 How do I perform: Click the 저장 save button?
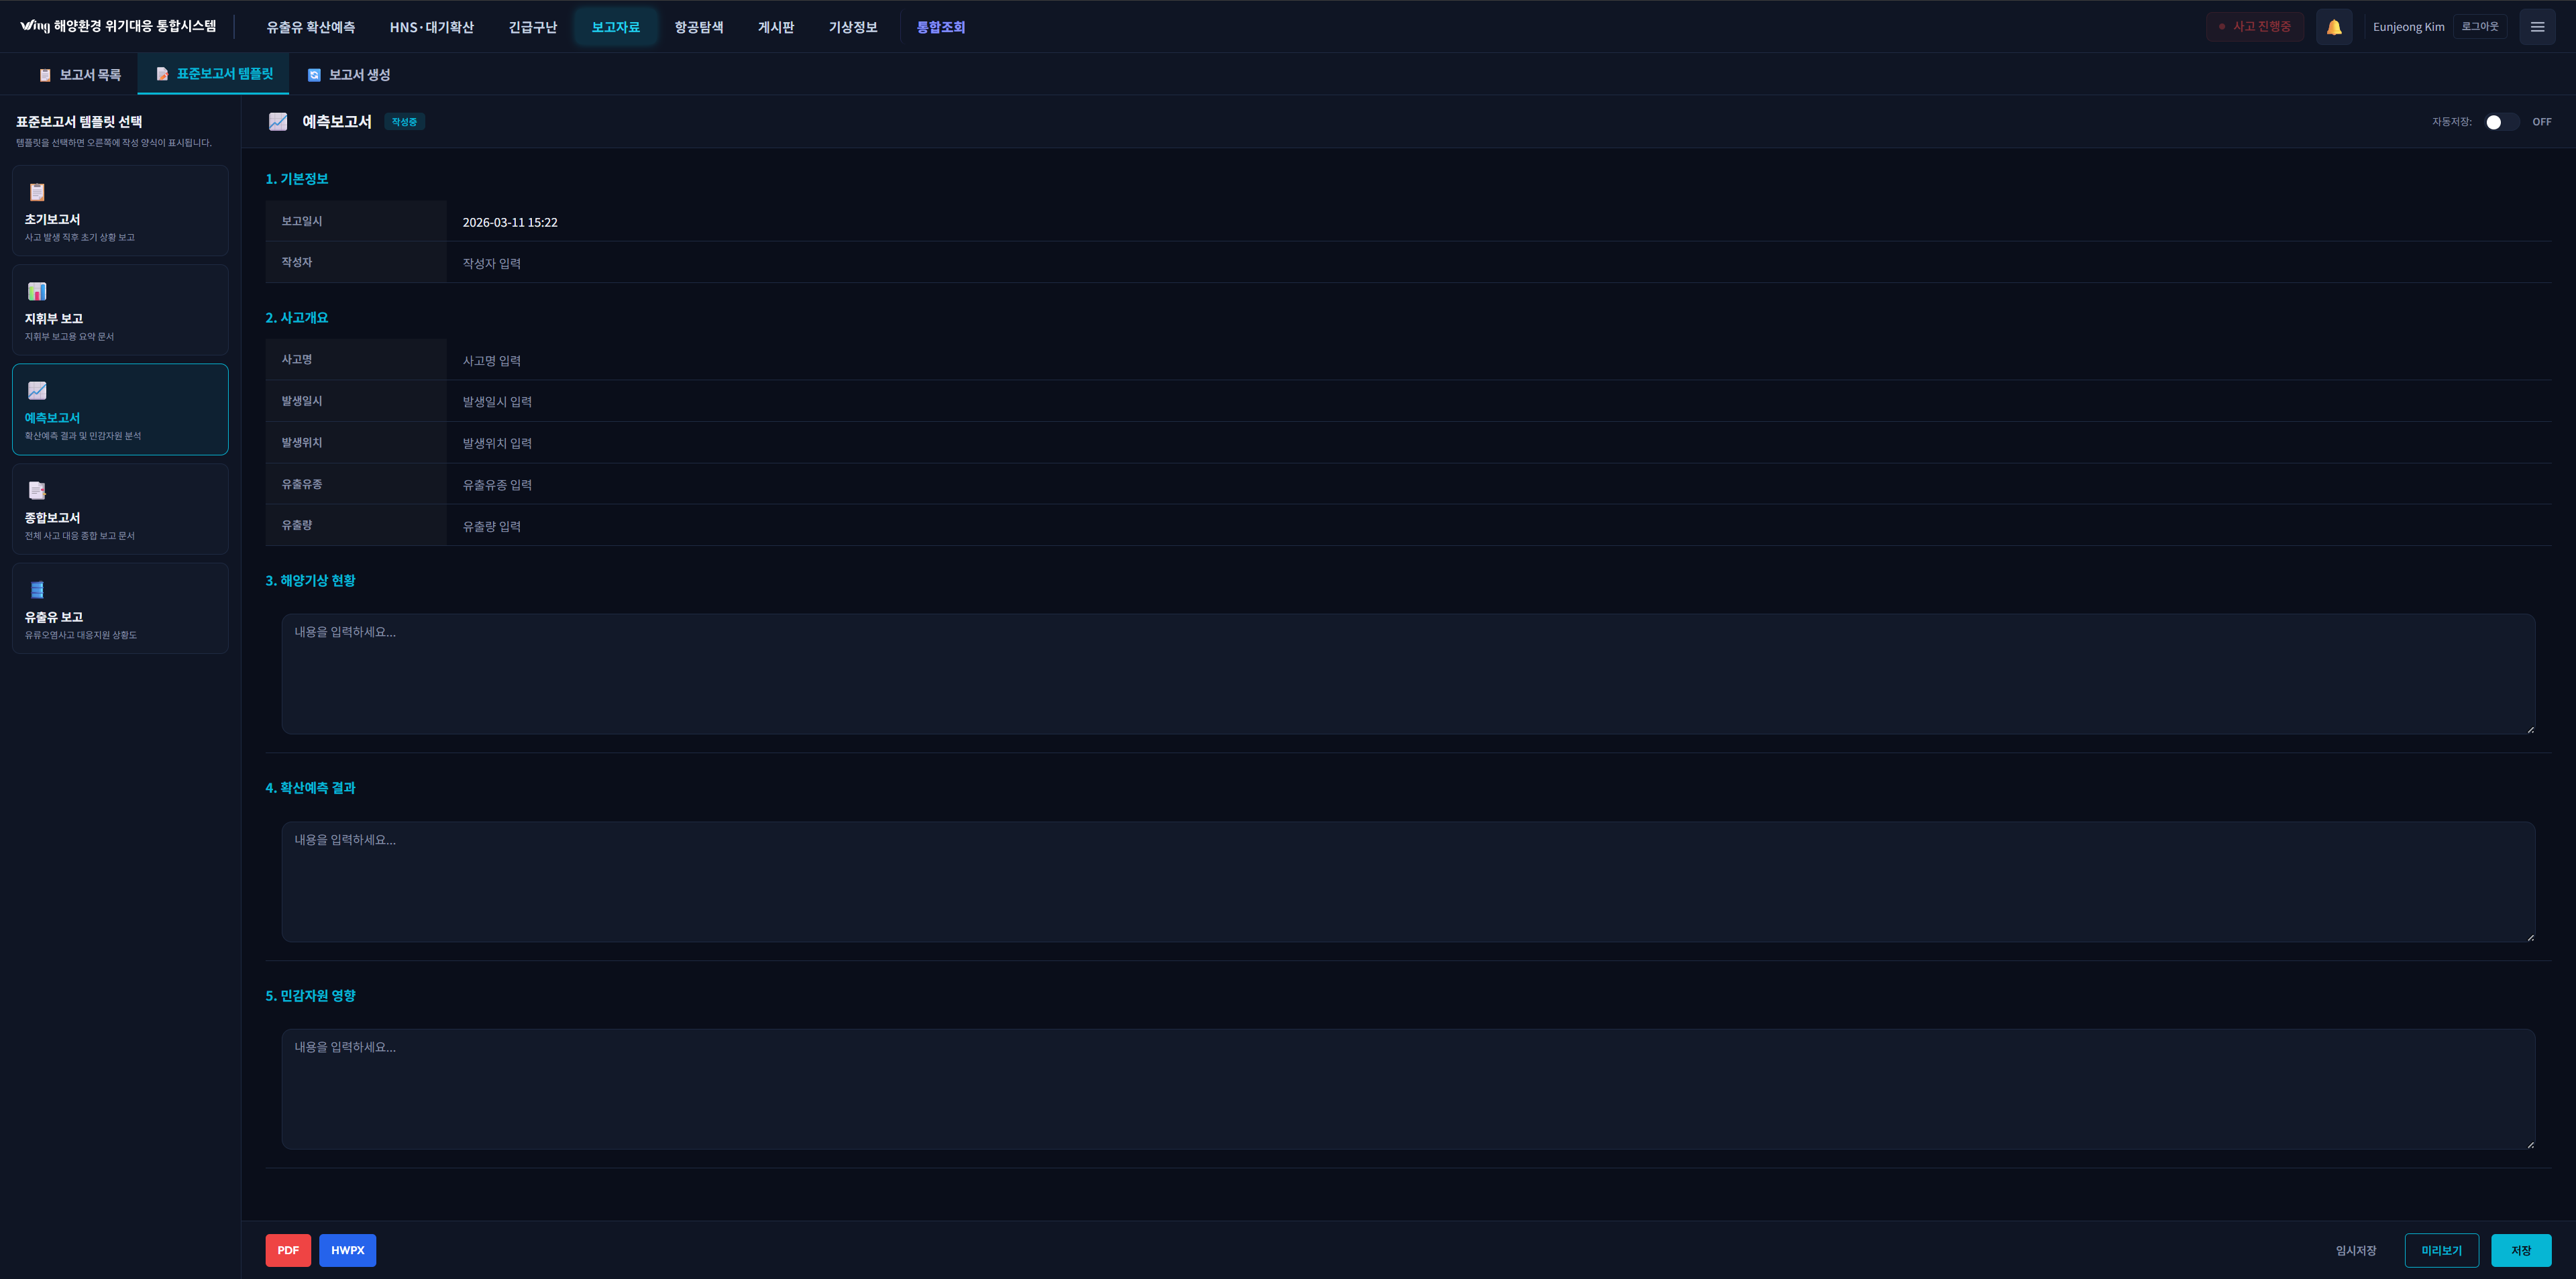[x=2520, y=1250]
